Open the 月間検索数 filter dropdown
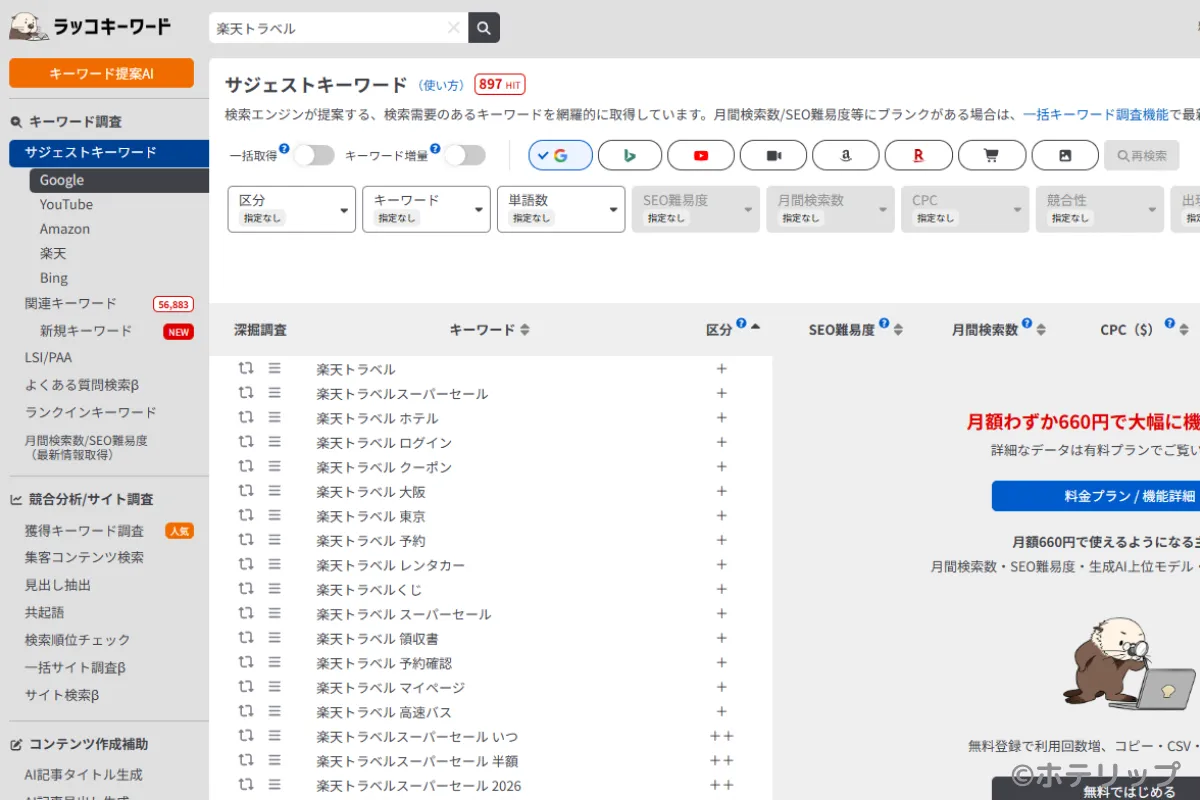This screenshot has width=1200, height=800. pos(830,209)
